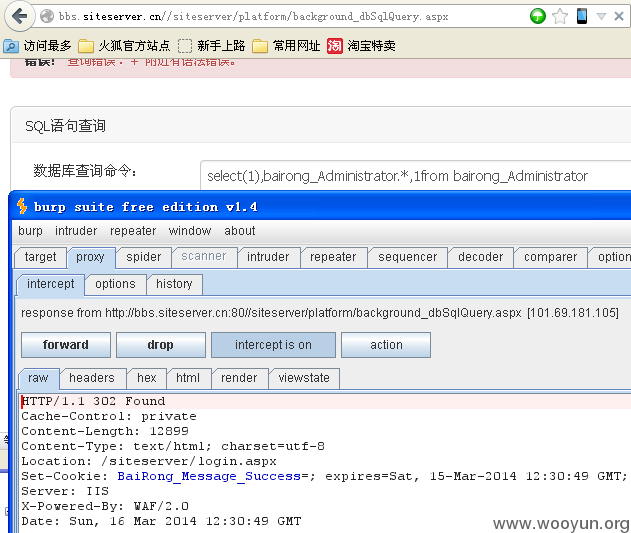Switch to the proxy tab
This screenshot has height=533, width=631.
tap(90, 257)
